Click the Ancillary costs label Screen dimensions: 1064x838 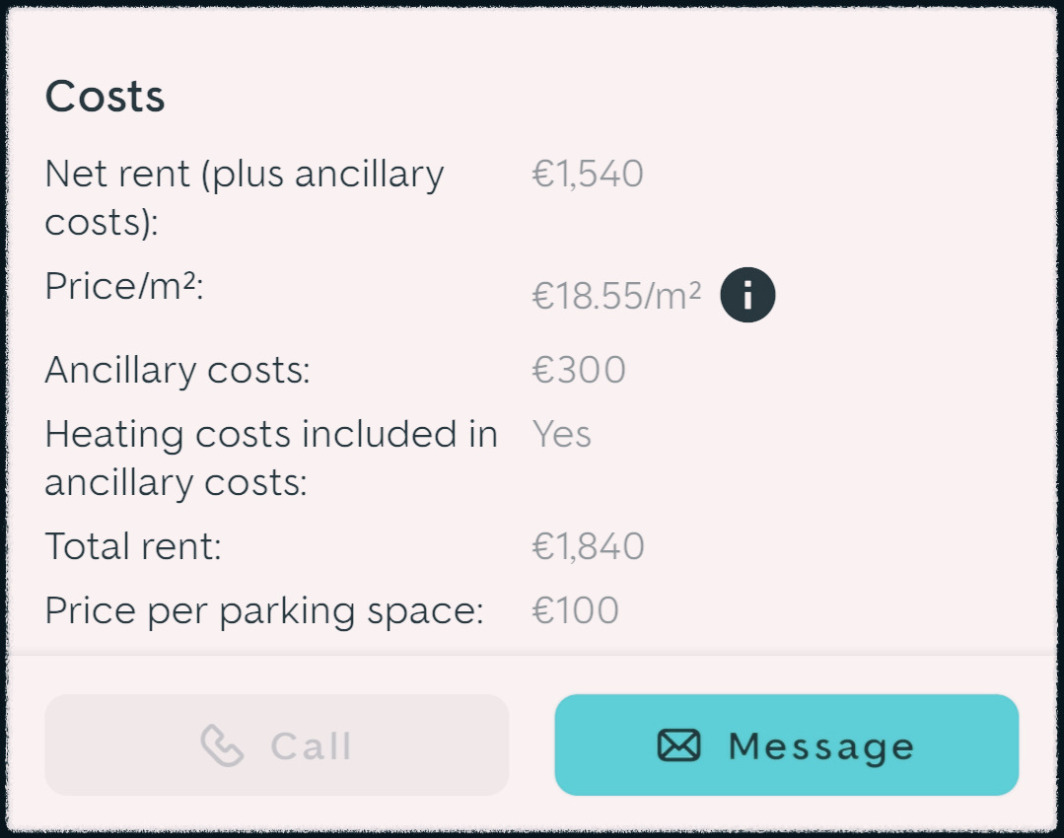(x=178, y=371)
